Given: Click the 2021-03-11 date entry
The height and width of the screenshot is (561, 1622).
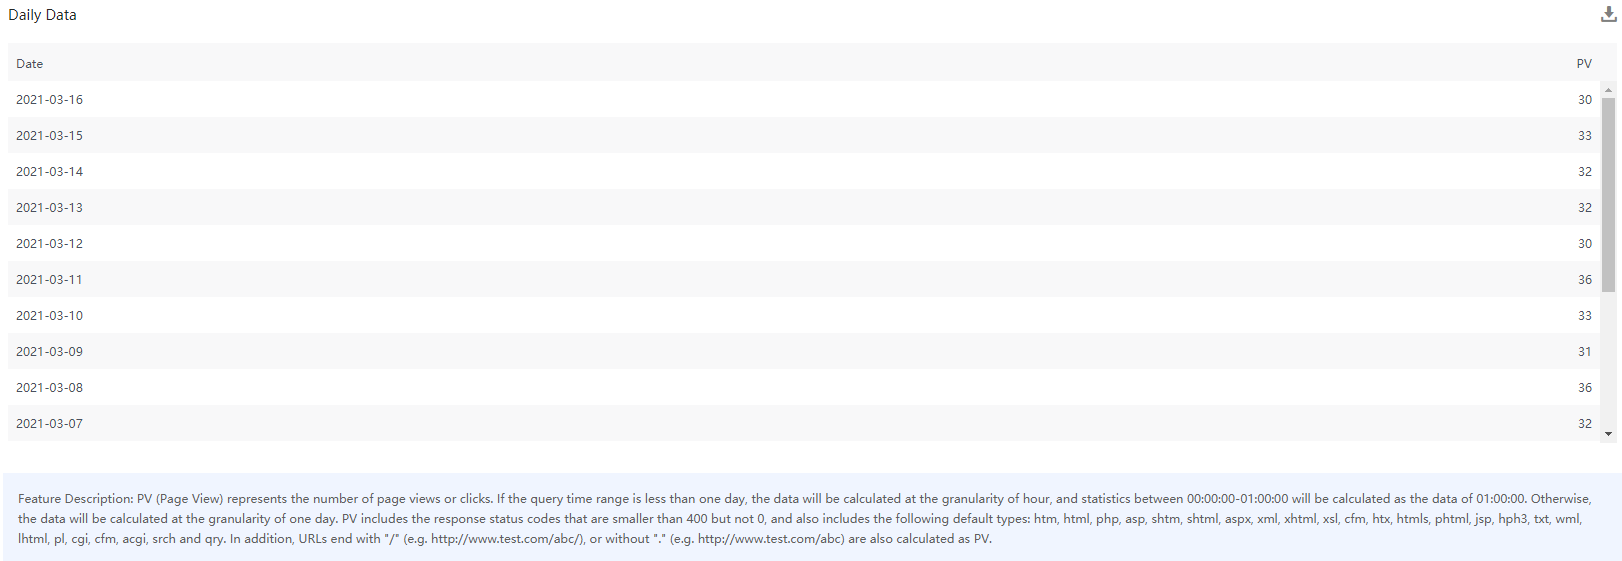Looking at the screenshot, I should pyautogui.click(x=50, y=280).
